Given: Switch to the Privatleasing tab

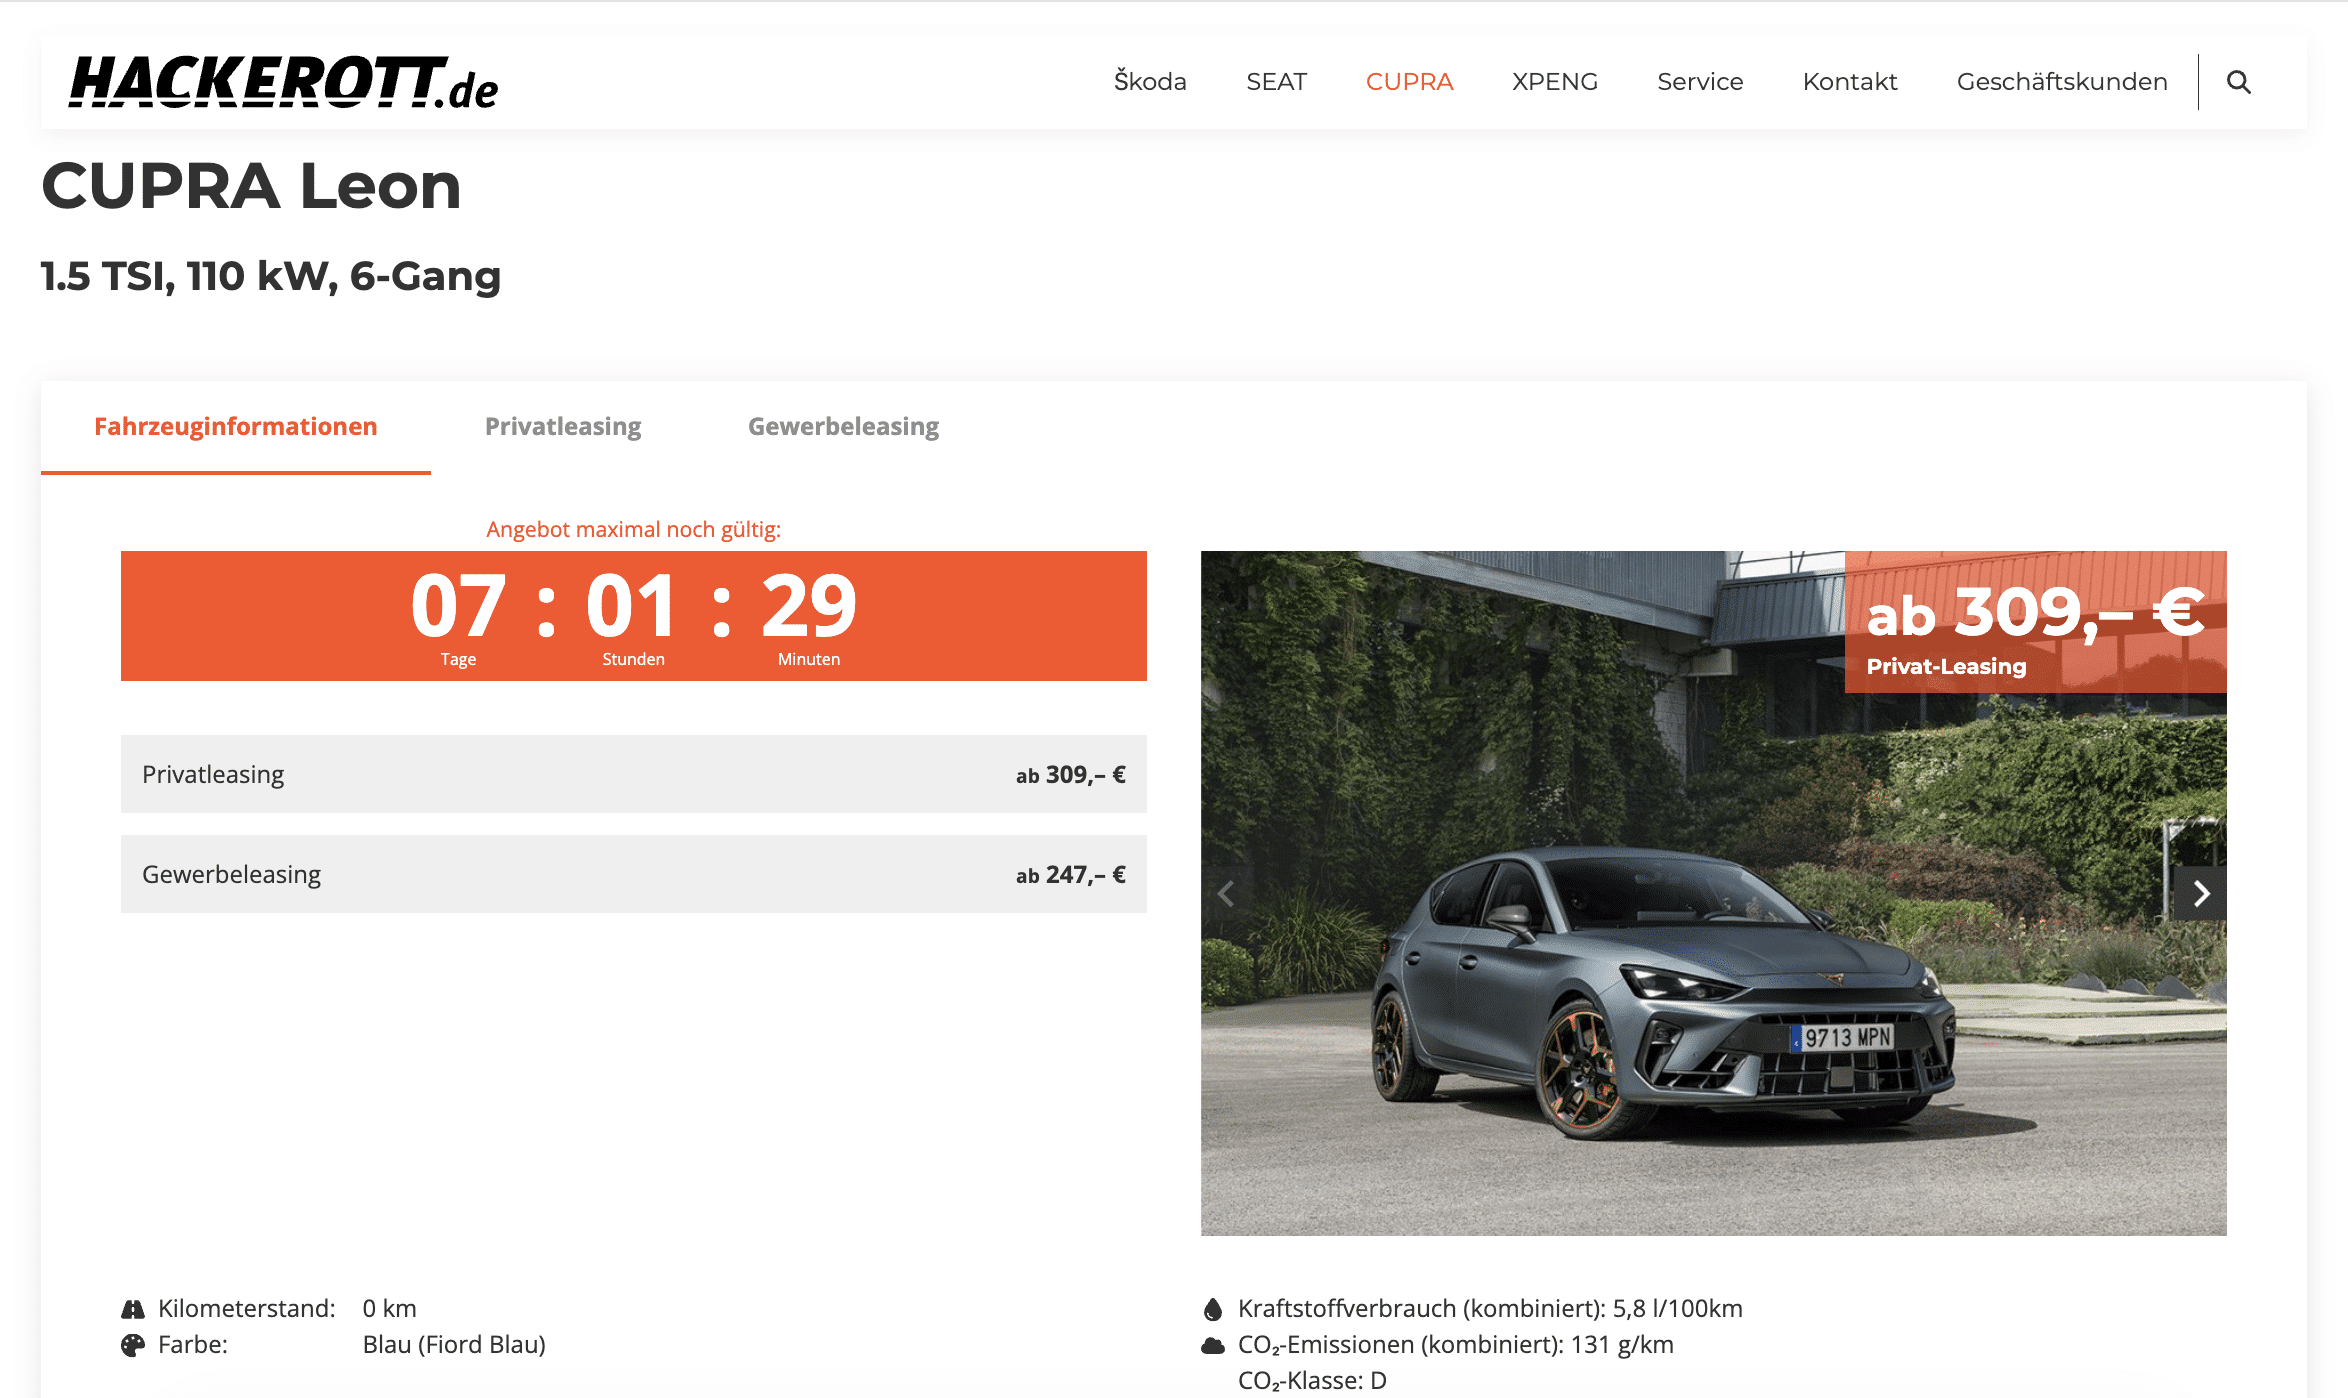Looking at the screenshot, I should 563,427.
